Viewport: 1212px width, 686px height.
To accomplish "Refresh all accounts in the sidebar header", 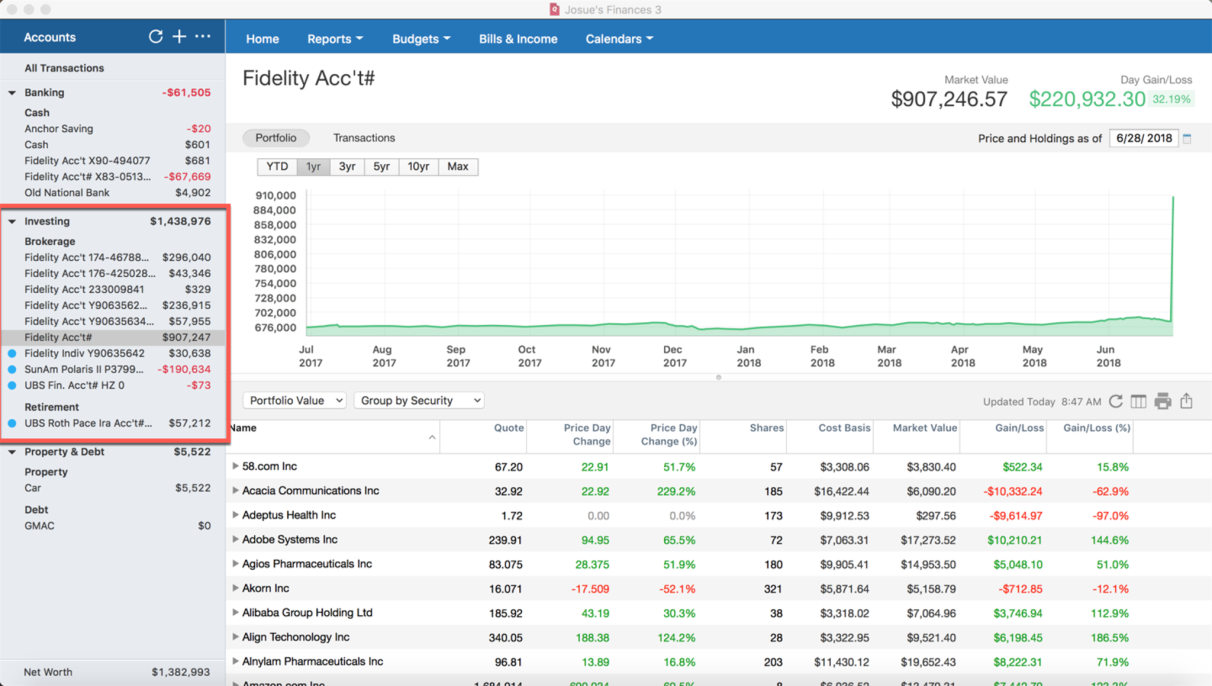I will coord(155,37).
